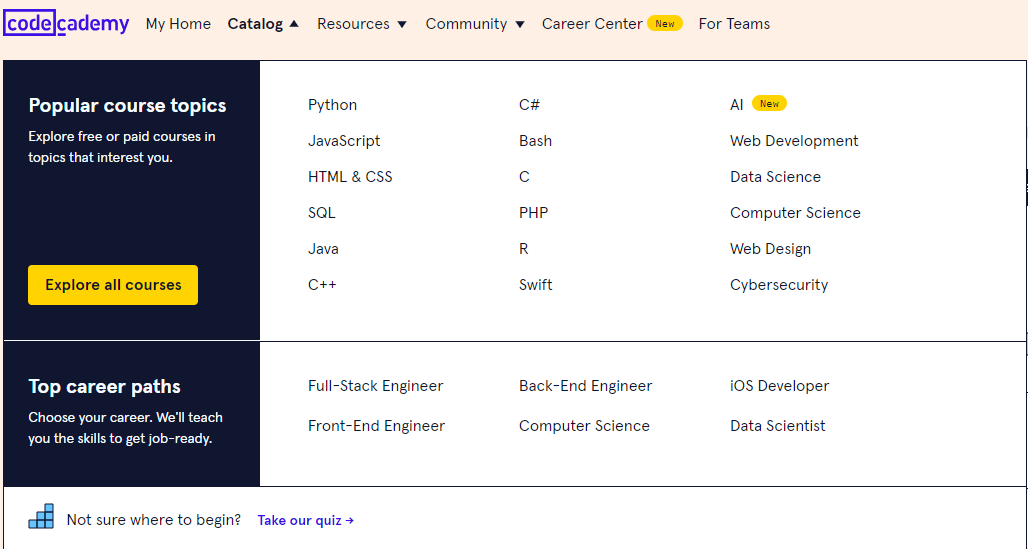Screen dimensions: 1028x549
Task: Expand the Resources dropdown
Action: [x=362, y=24]
